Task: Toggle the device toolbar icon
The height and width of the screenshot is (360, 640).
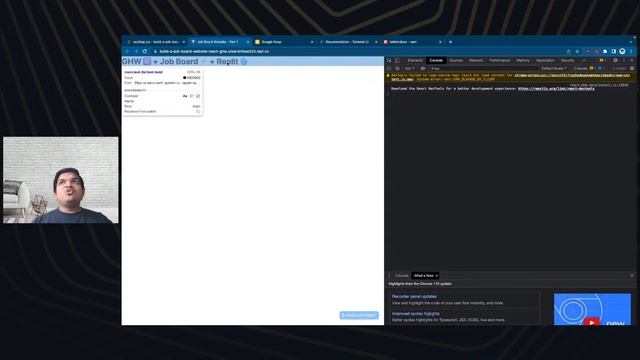Action: (397, 60)
